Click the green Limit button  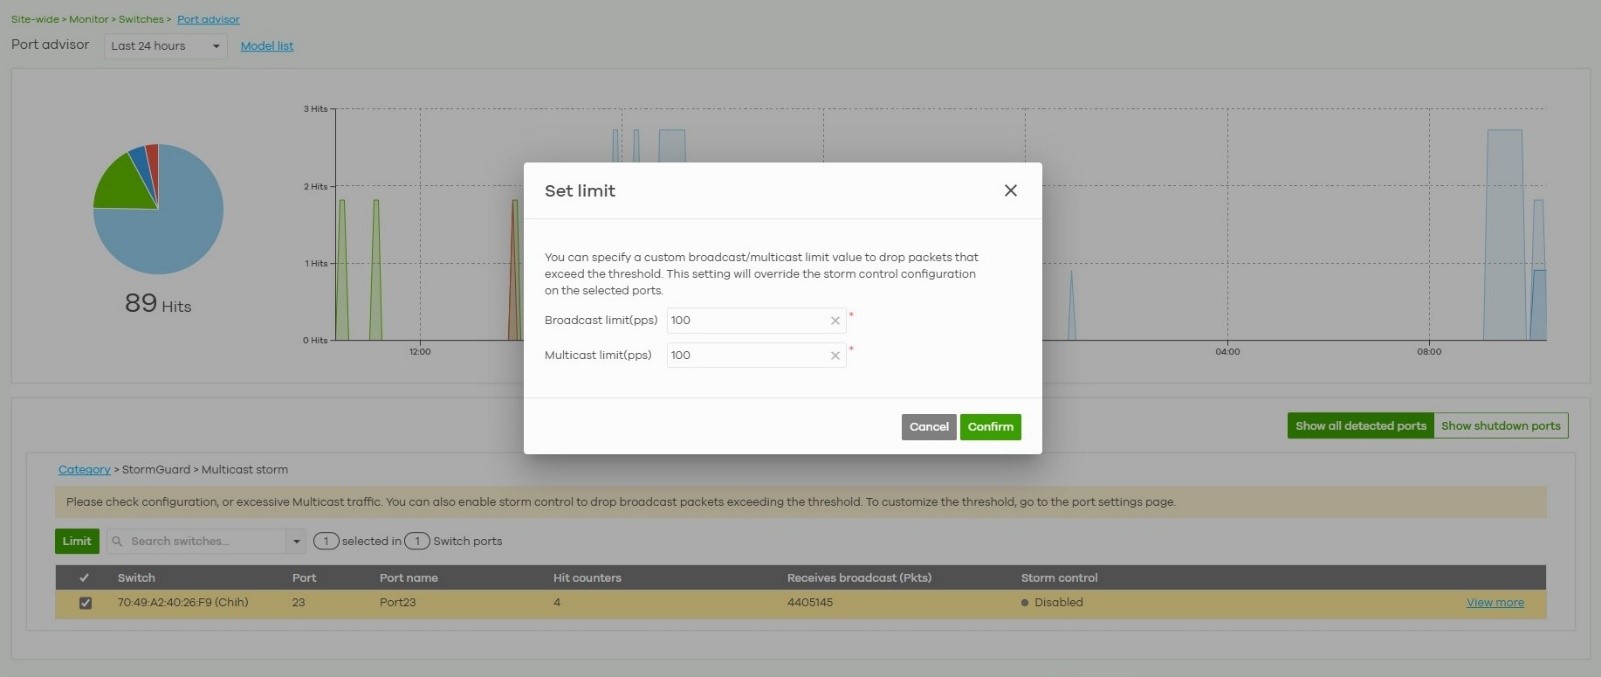(x=77, y=541)
